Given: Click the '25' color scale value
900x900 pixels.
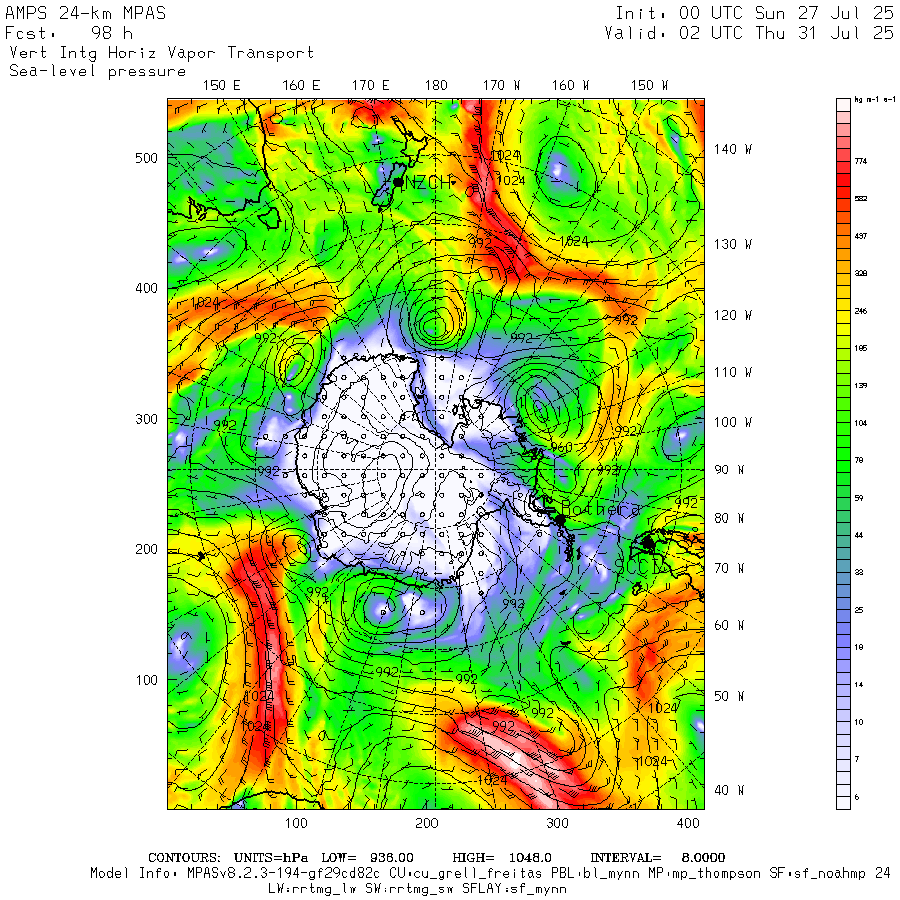Looking at the screenshot, I should (859, 610).
